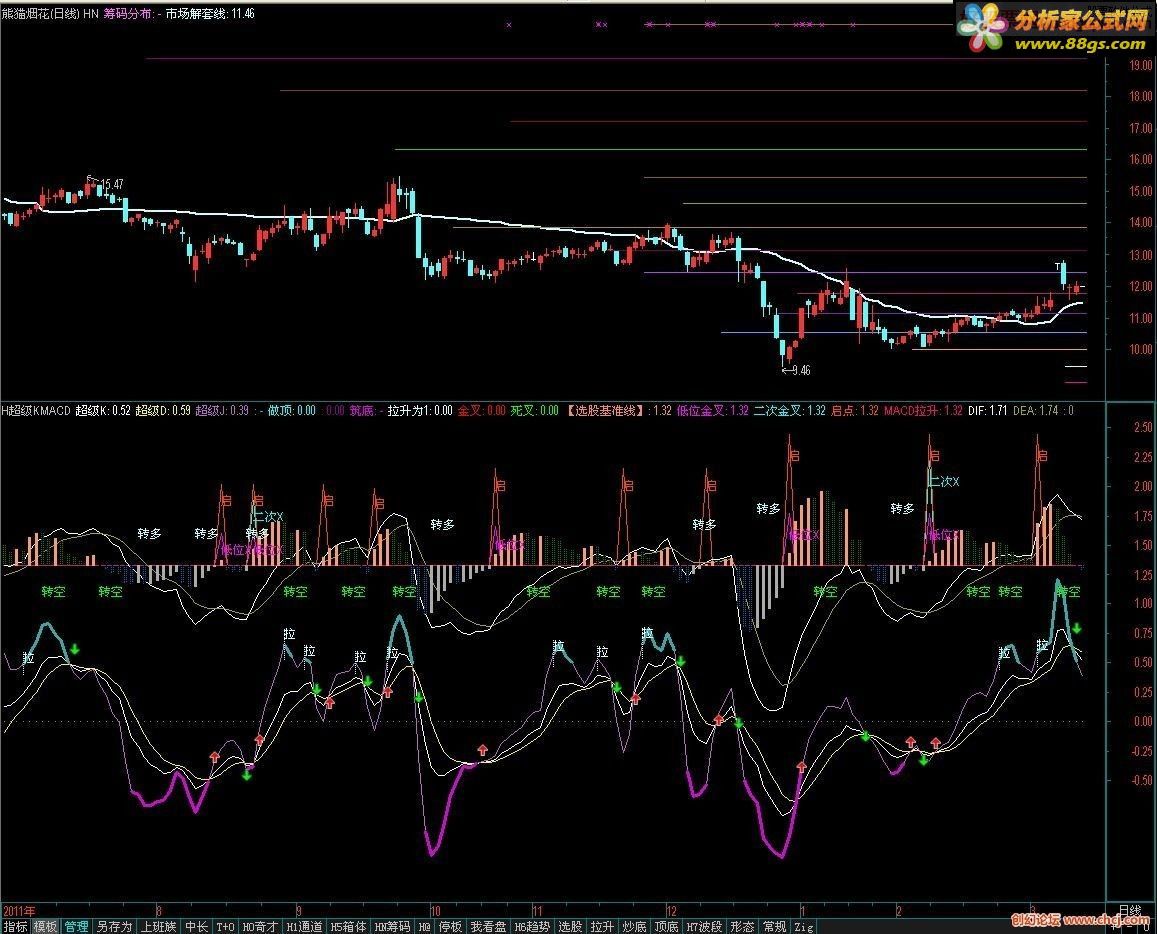Click the MACD拉升: 1.32 readout
The image size is (1157, 934).
pyautogui.click(x=923, y=410)
